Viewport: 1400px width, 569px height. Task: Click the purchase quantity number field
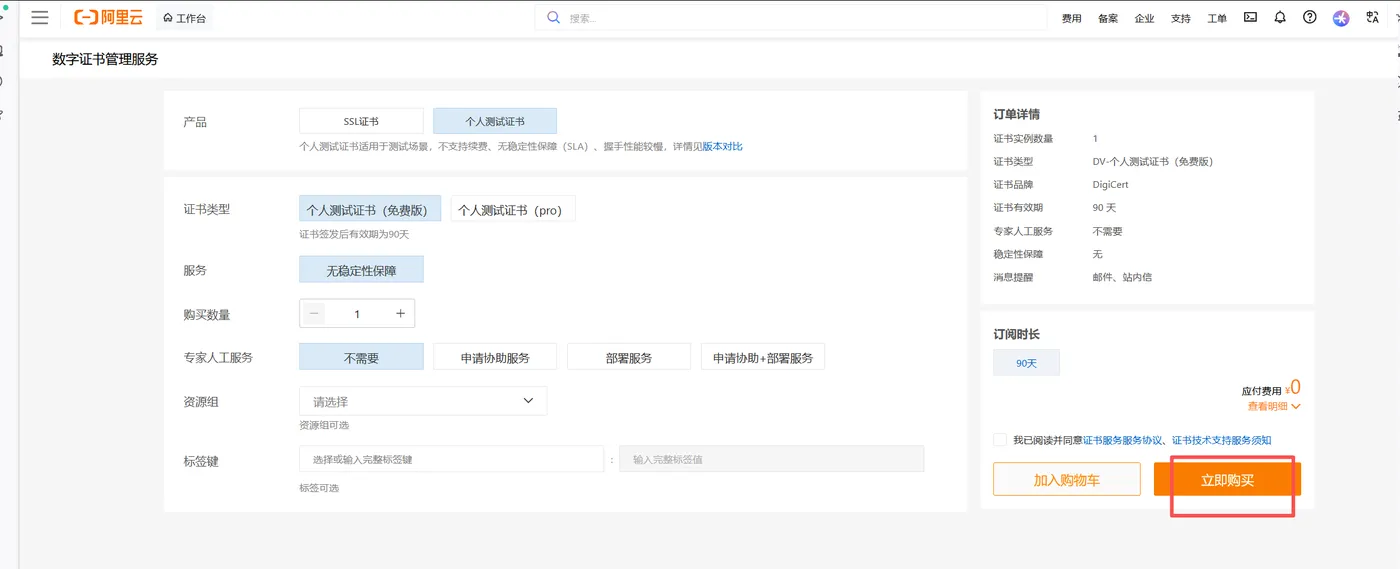(357, 313)
